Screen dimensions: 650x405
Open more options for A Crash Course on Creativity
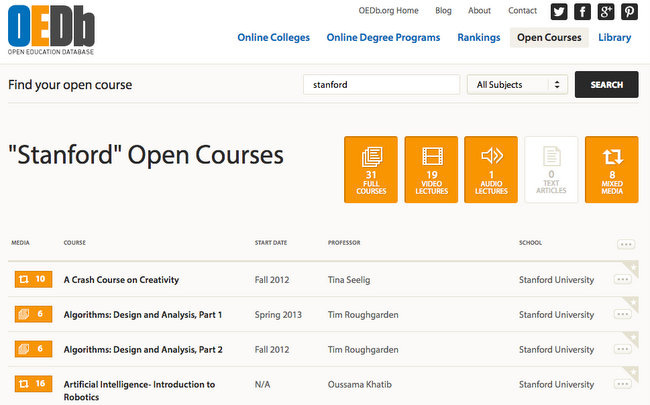[623, 279]
